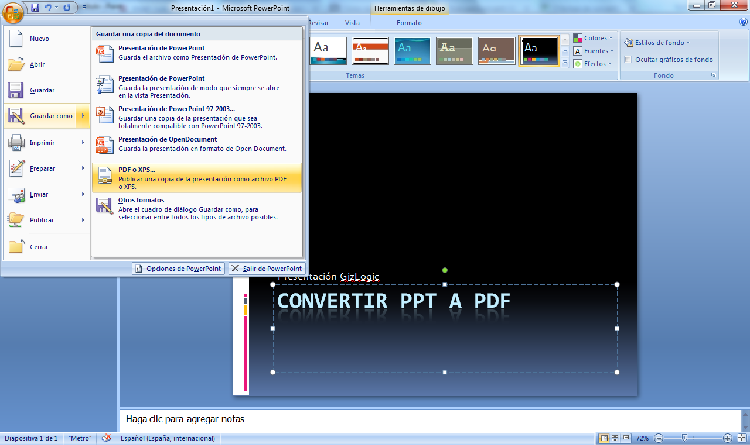Select the orange-banded theme thumbnail
750x445 pixels.
tap(370, 50)
